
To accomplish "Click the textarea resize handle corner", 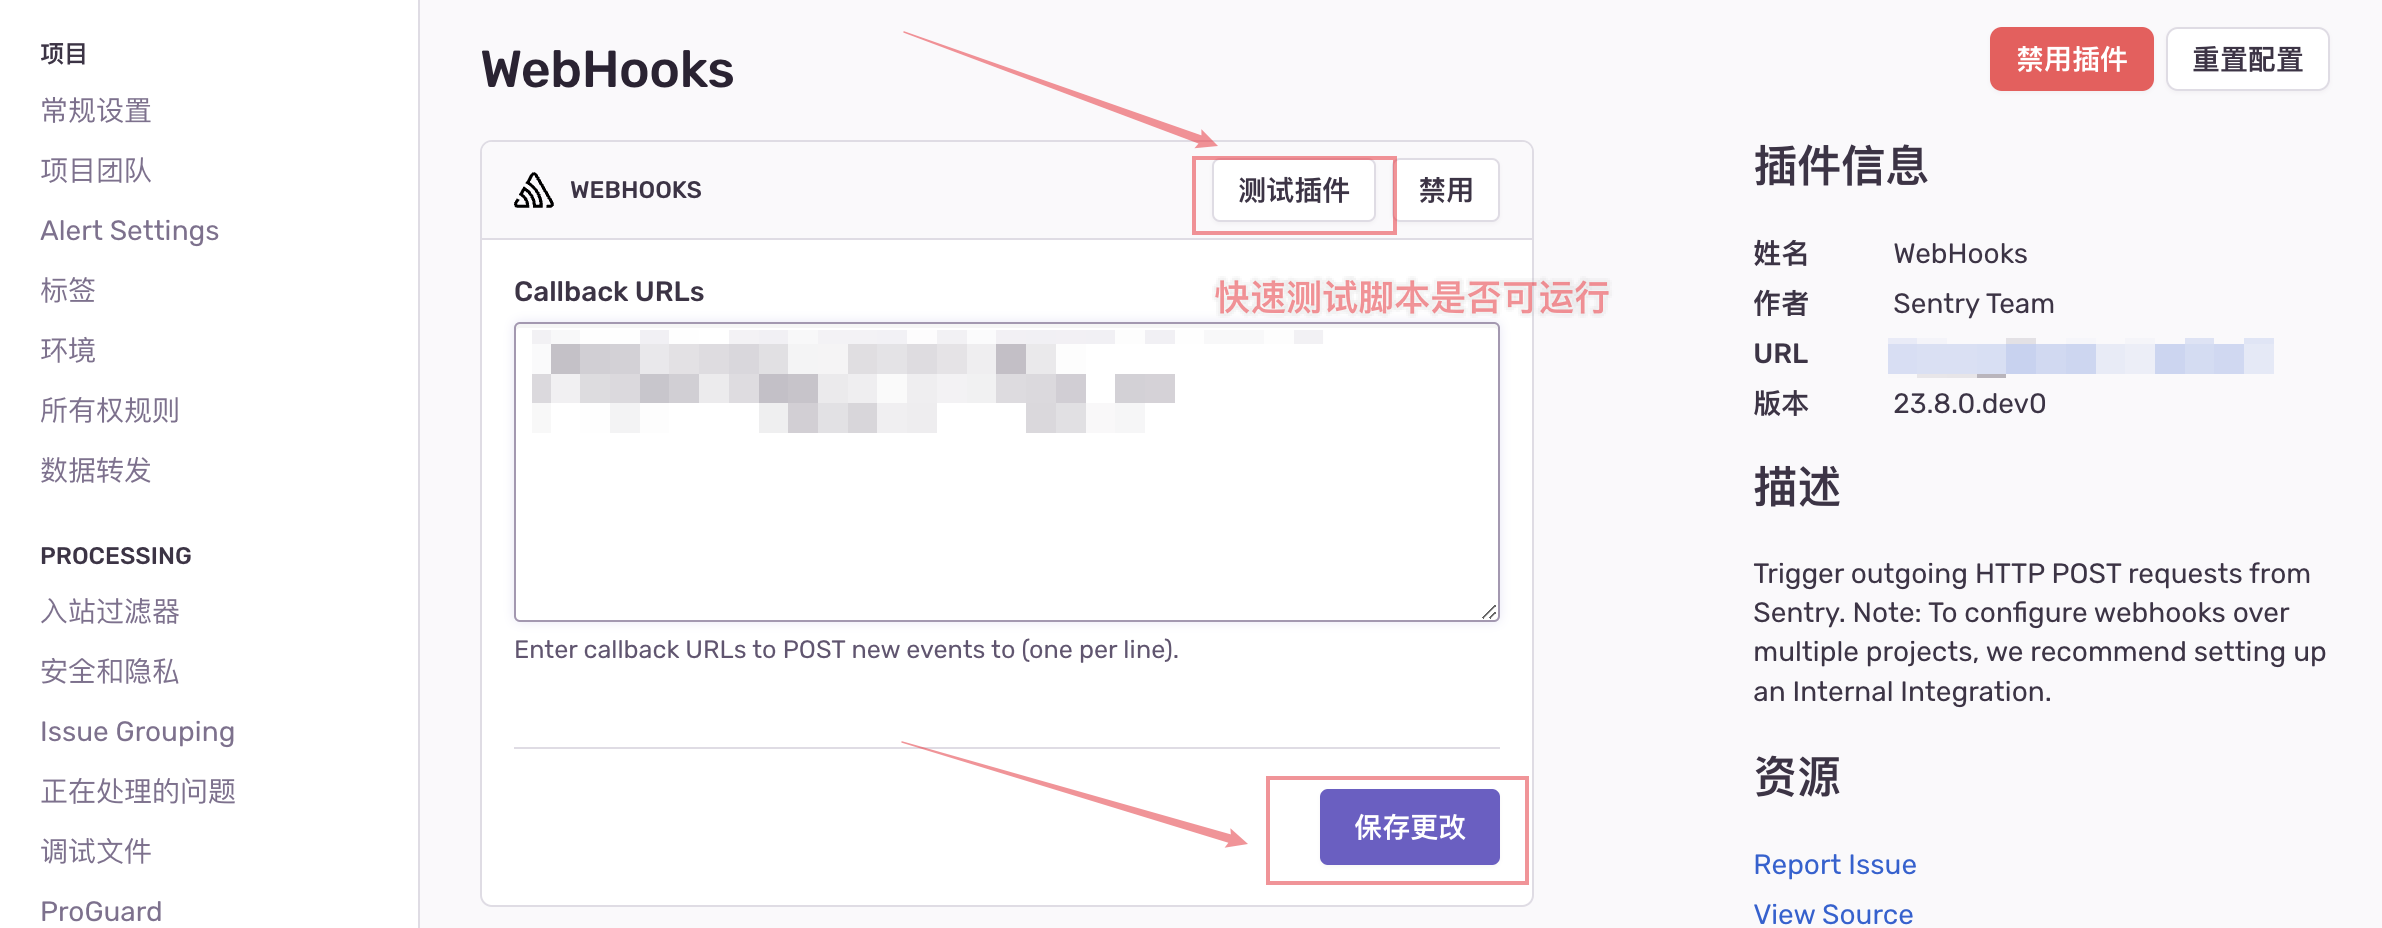I will [1489, 612].
